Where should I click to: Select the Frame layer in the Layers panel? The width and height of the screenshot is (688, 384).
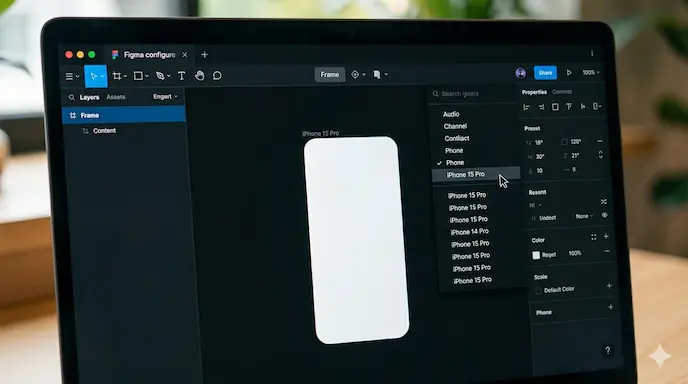pos(124,115)
